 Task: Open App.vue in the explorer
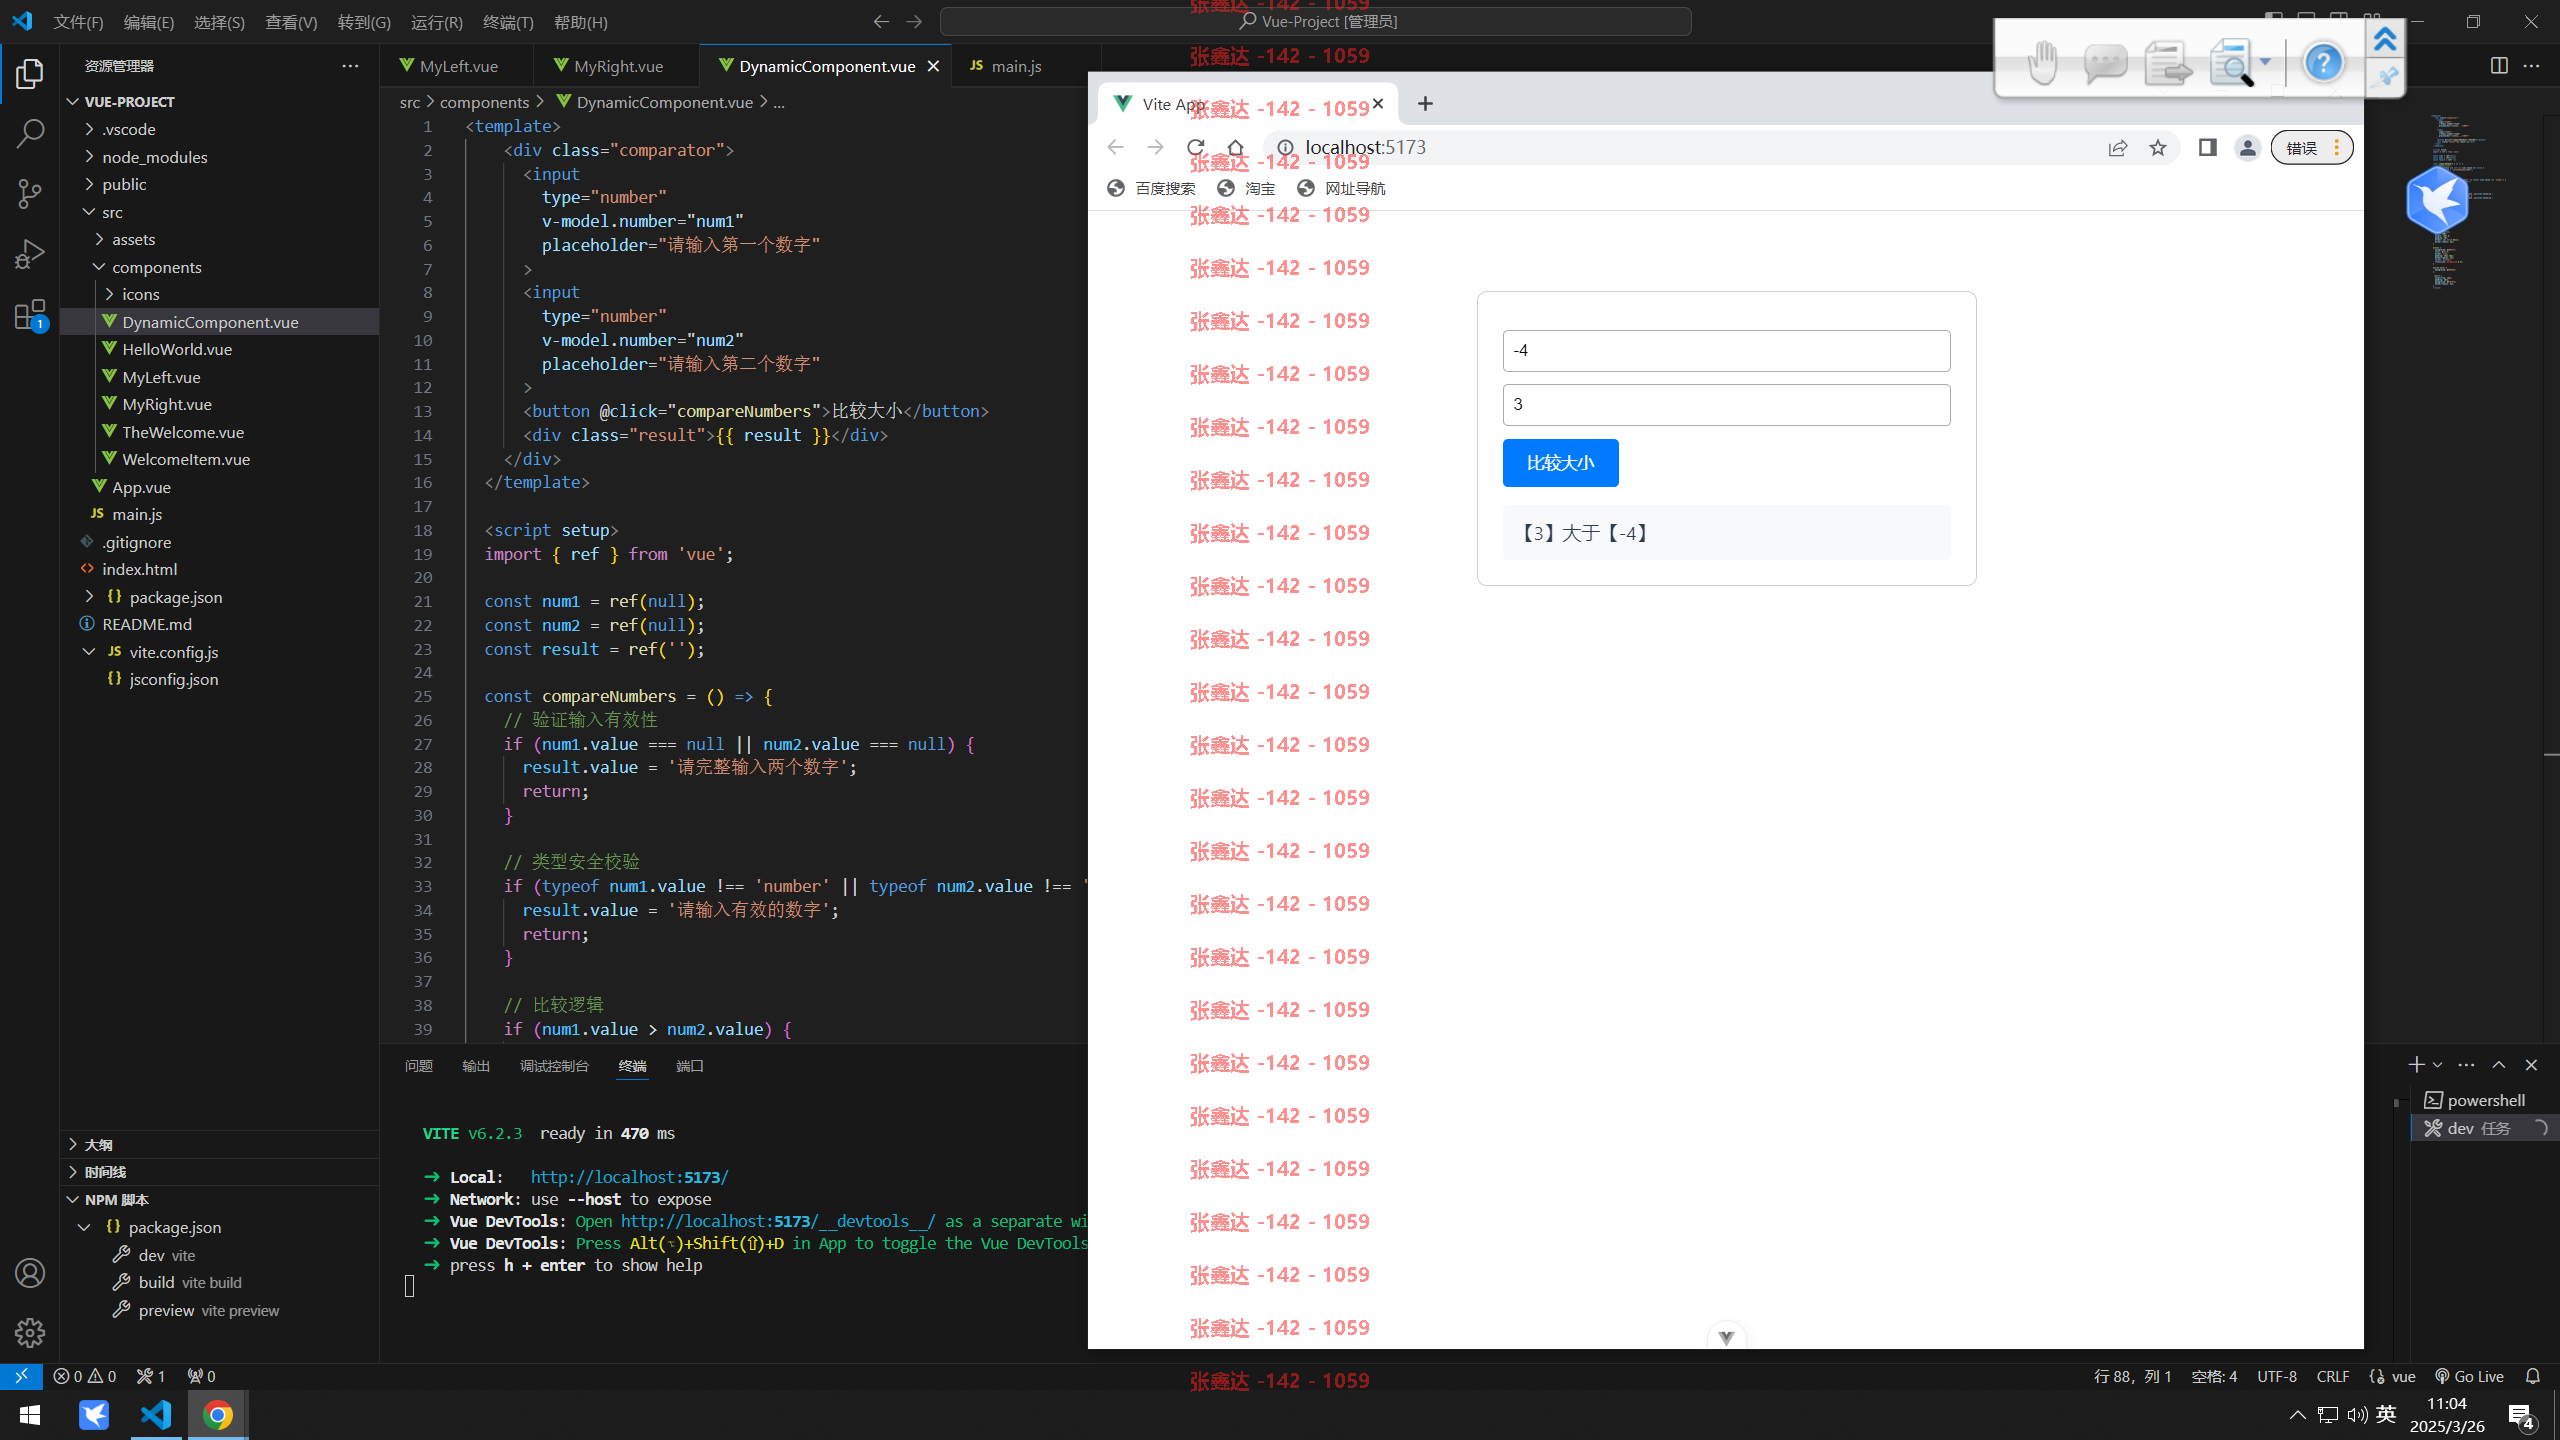[x=141, y=487]
